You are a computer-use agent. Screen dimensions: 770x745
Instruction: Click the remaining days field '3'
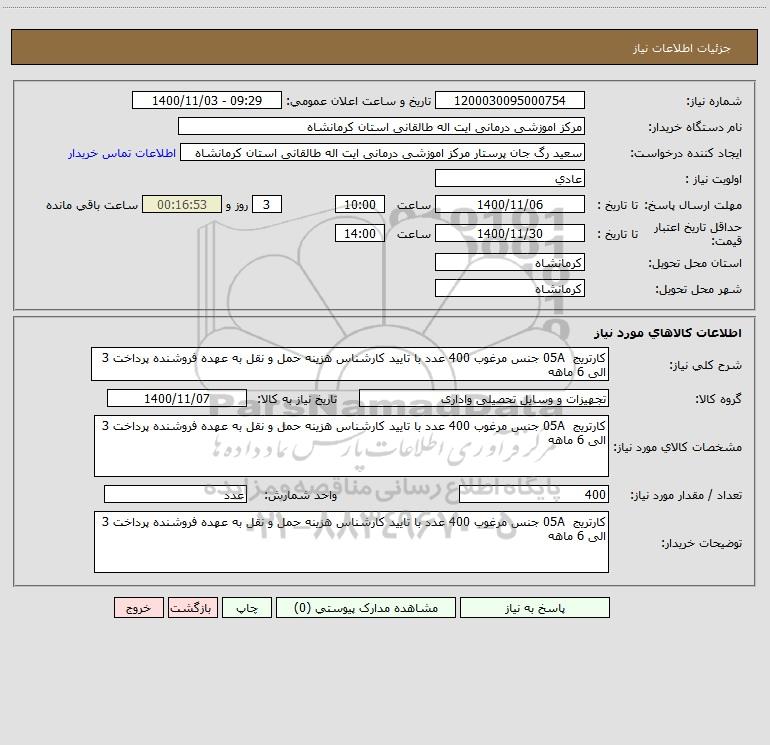[x=267, y=204]
